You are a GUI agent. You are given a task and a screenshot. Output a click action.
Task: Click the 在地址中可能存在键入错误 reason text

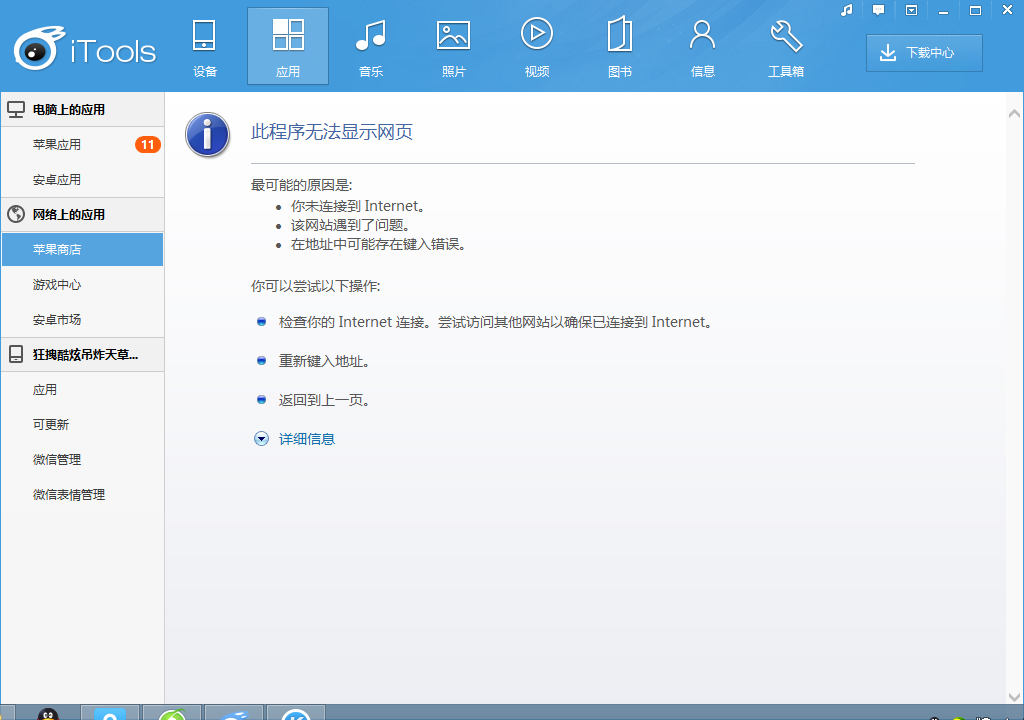(378, 245)
